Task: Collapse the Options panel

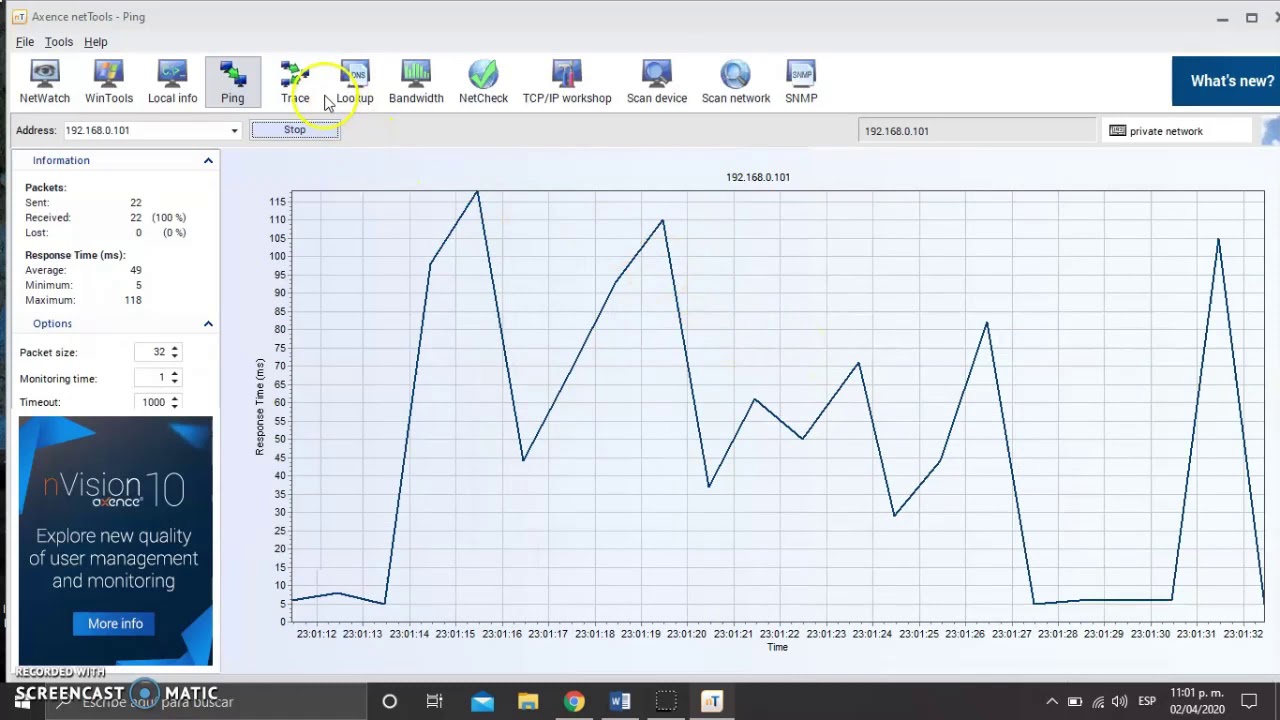Action: (208, 324)
